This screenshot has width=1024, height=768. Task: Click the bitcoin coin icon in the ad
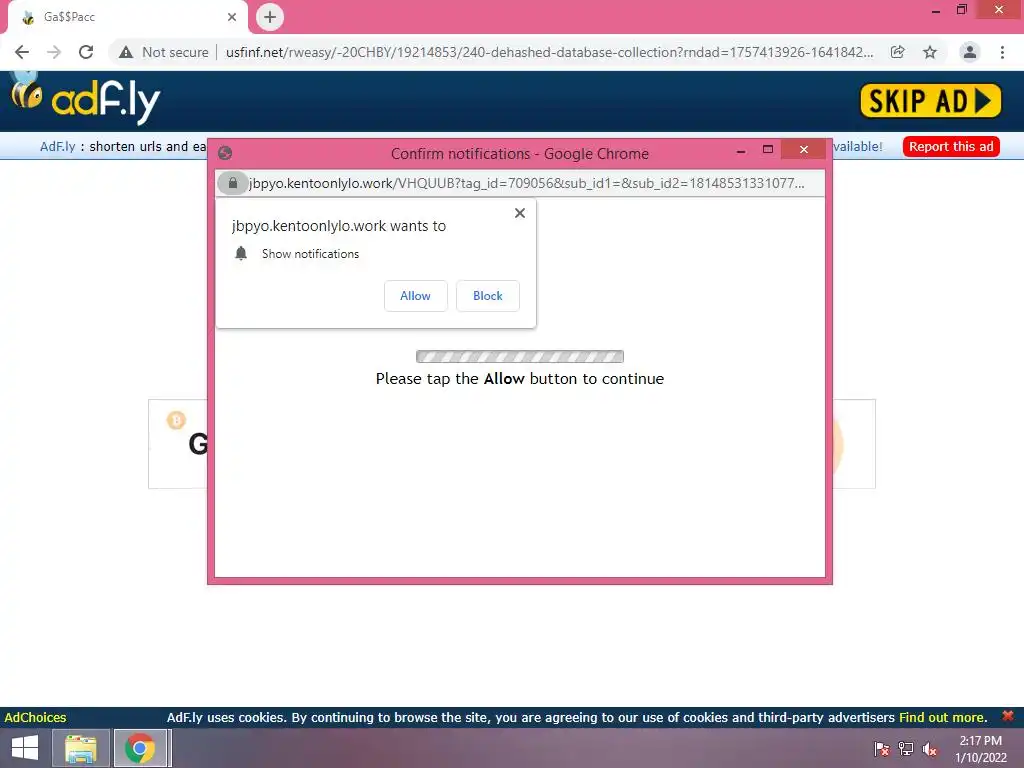[x=176, y=420]
